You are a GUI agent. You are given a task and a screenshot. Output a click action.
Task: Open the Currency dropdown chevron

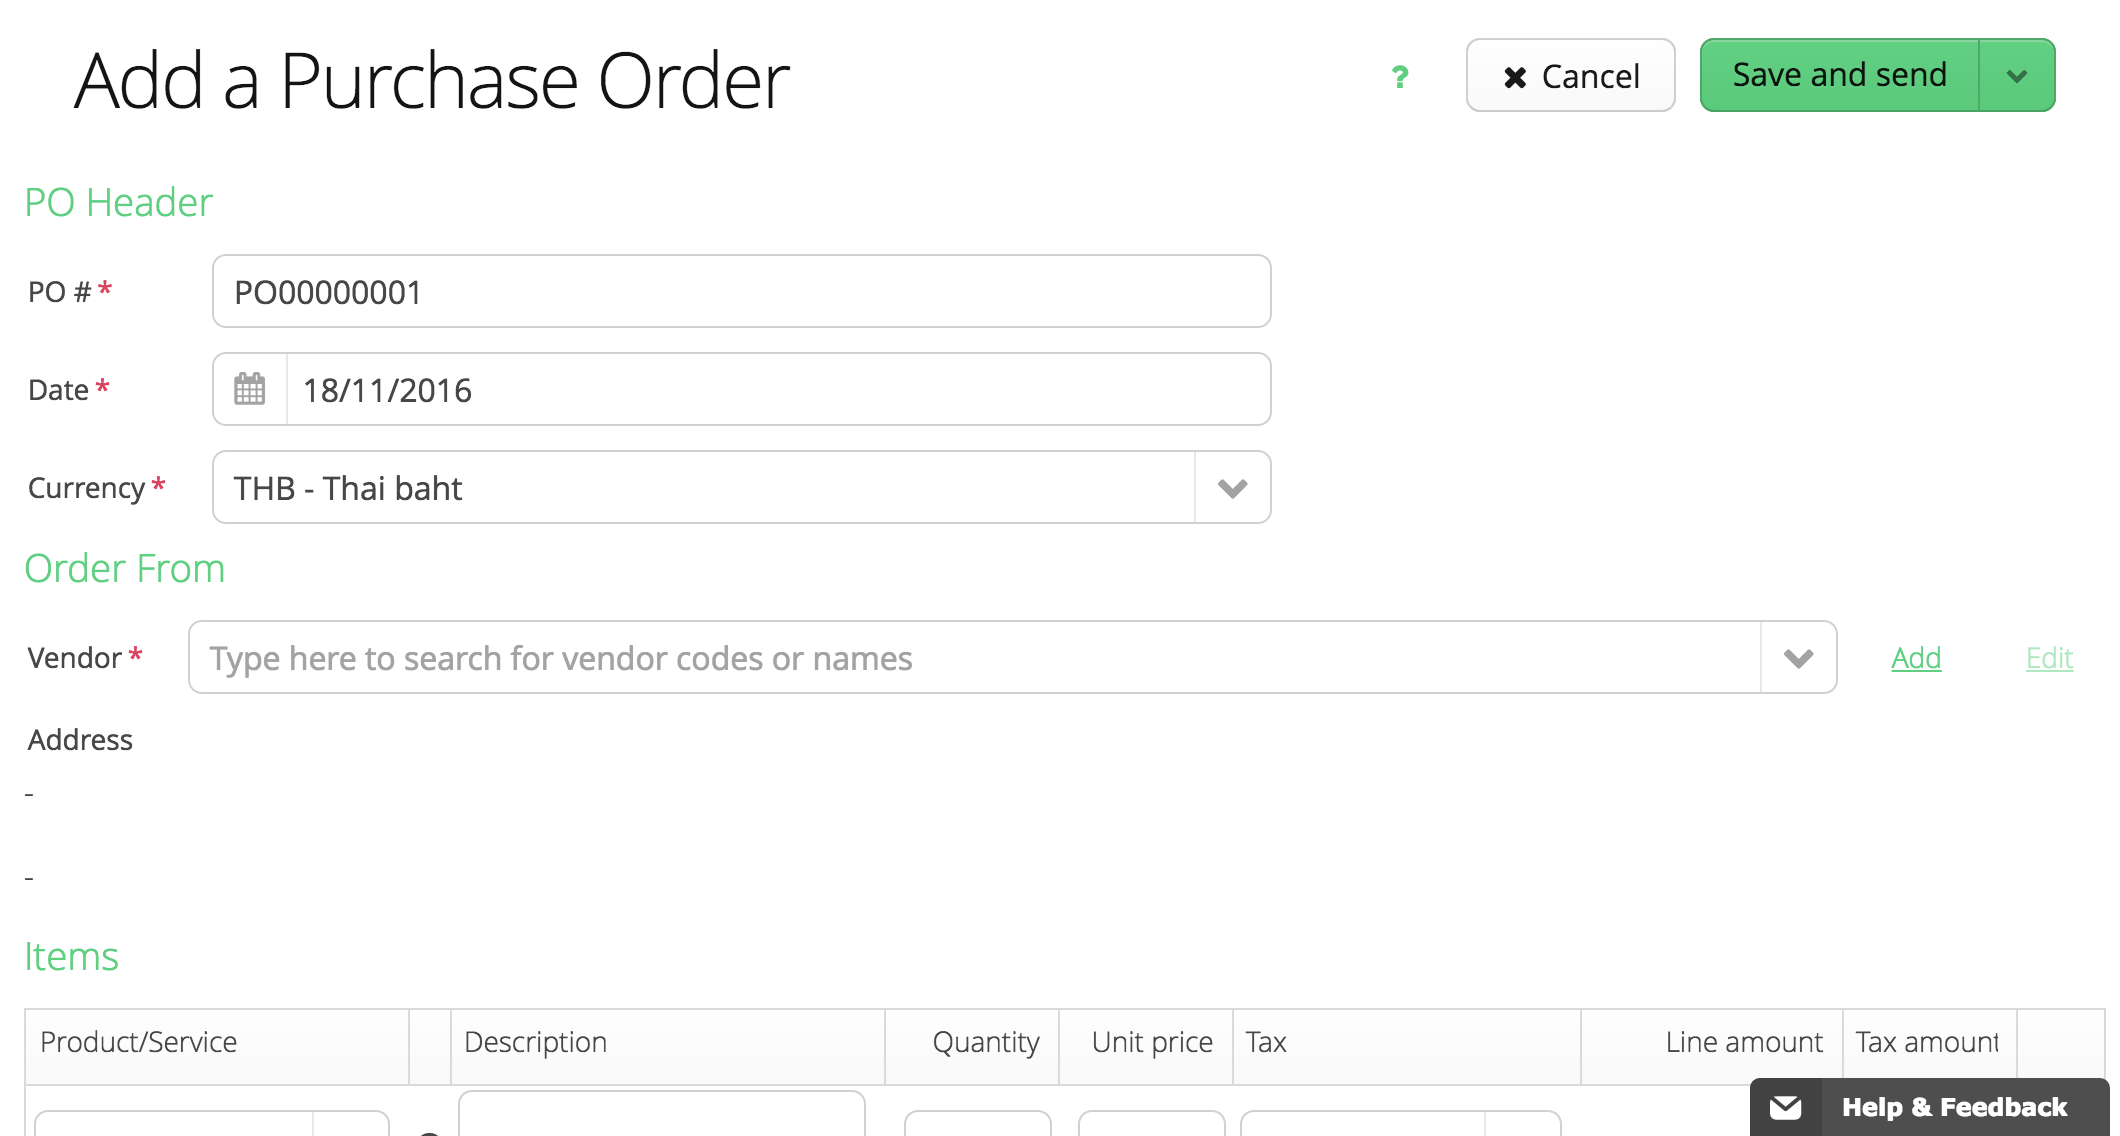(1232, 488)
